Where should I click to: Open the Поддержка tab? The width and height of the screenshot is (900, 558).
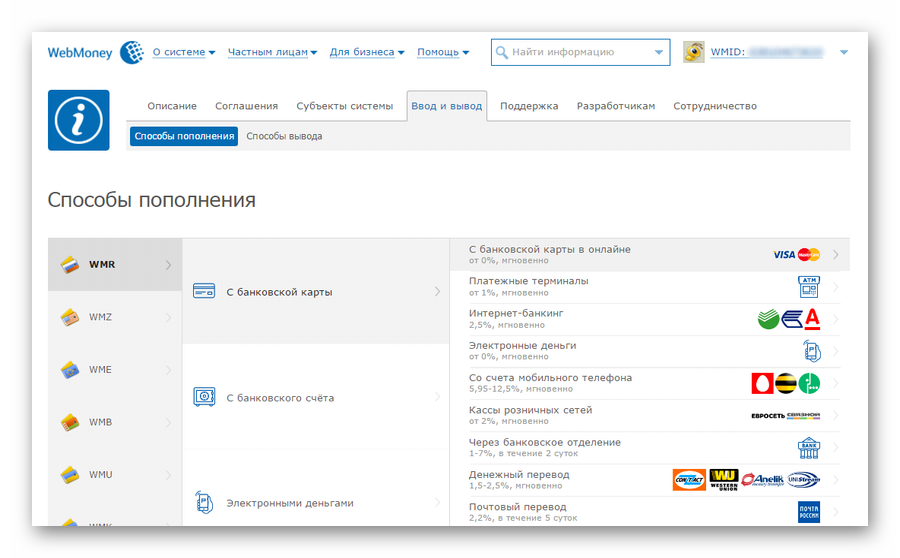(x=529, y=106)
